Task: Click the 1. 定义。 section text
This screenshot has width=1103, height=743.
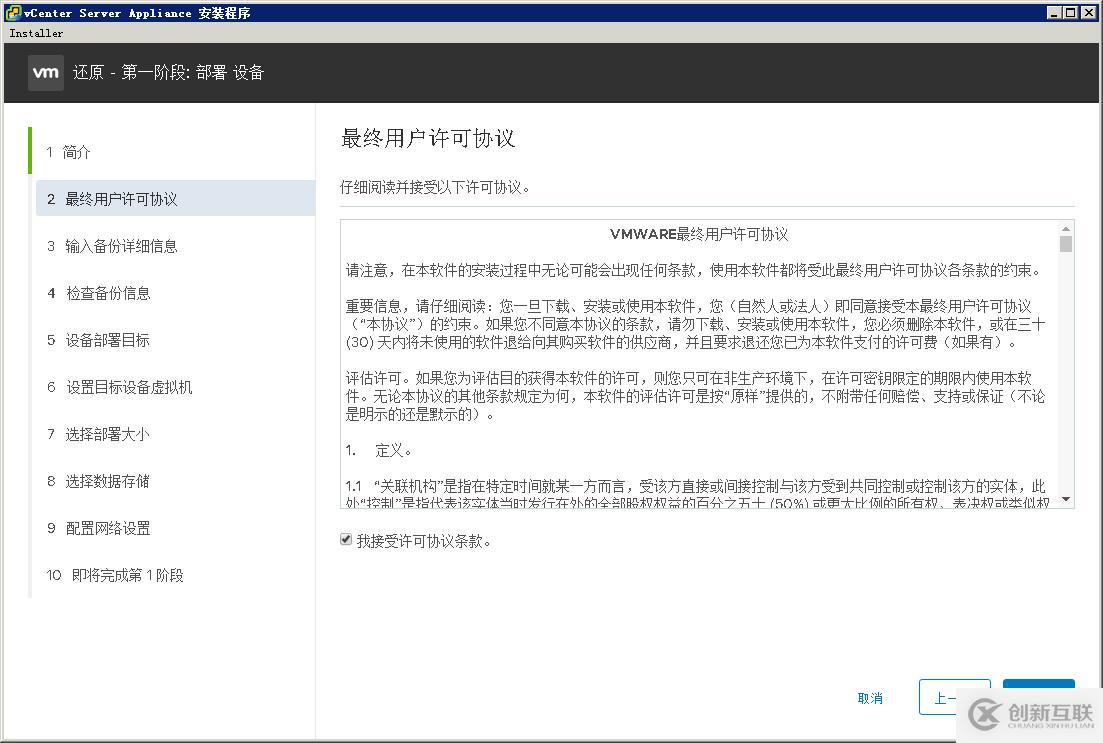Action: pos(378,450)
